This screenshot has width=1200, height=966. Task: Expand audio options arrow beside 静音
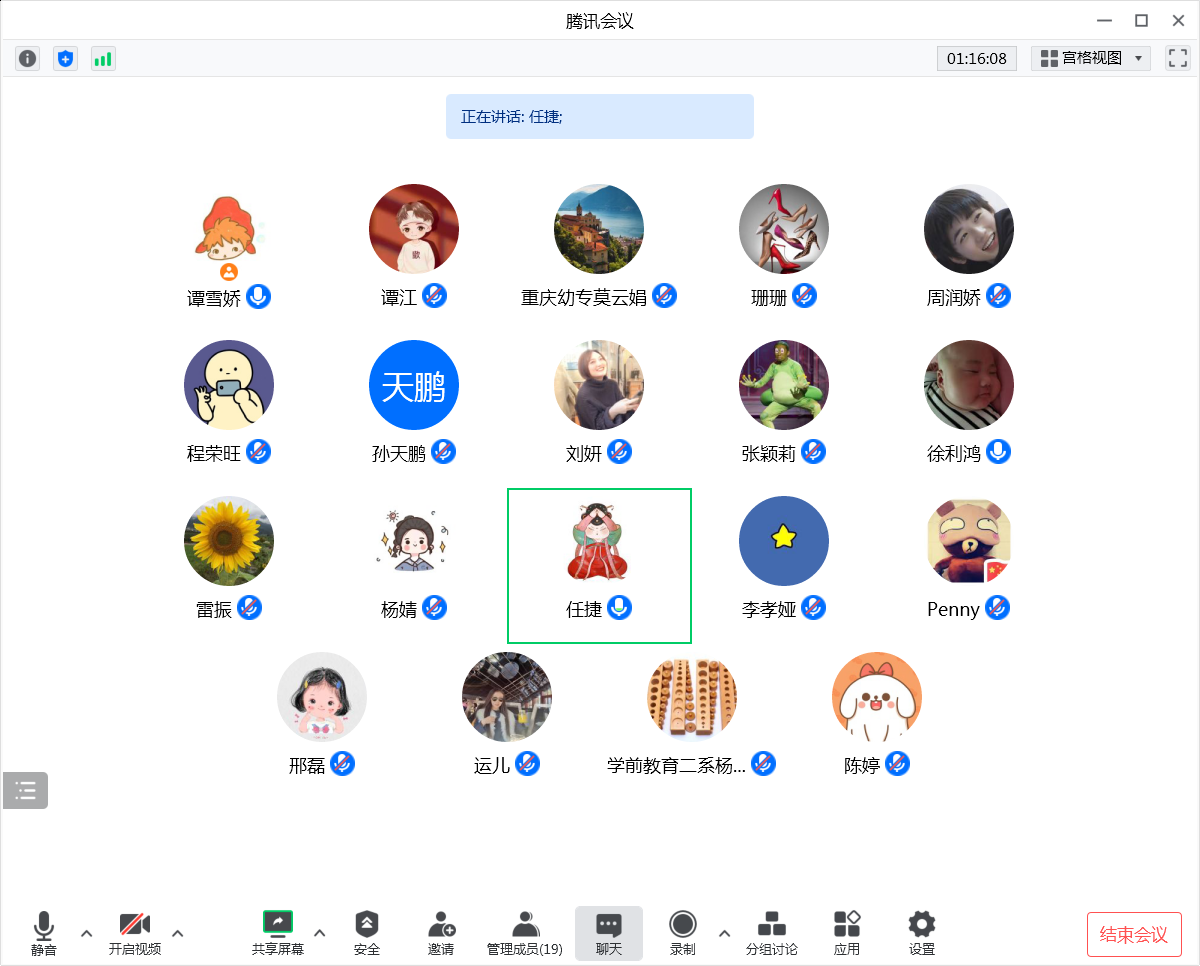(x=86, y=933)
